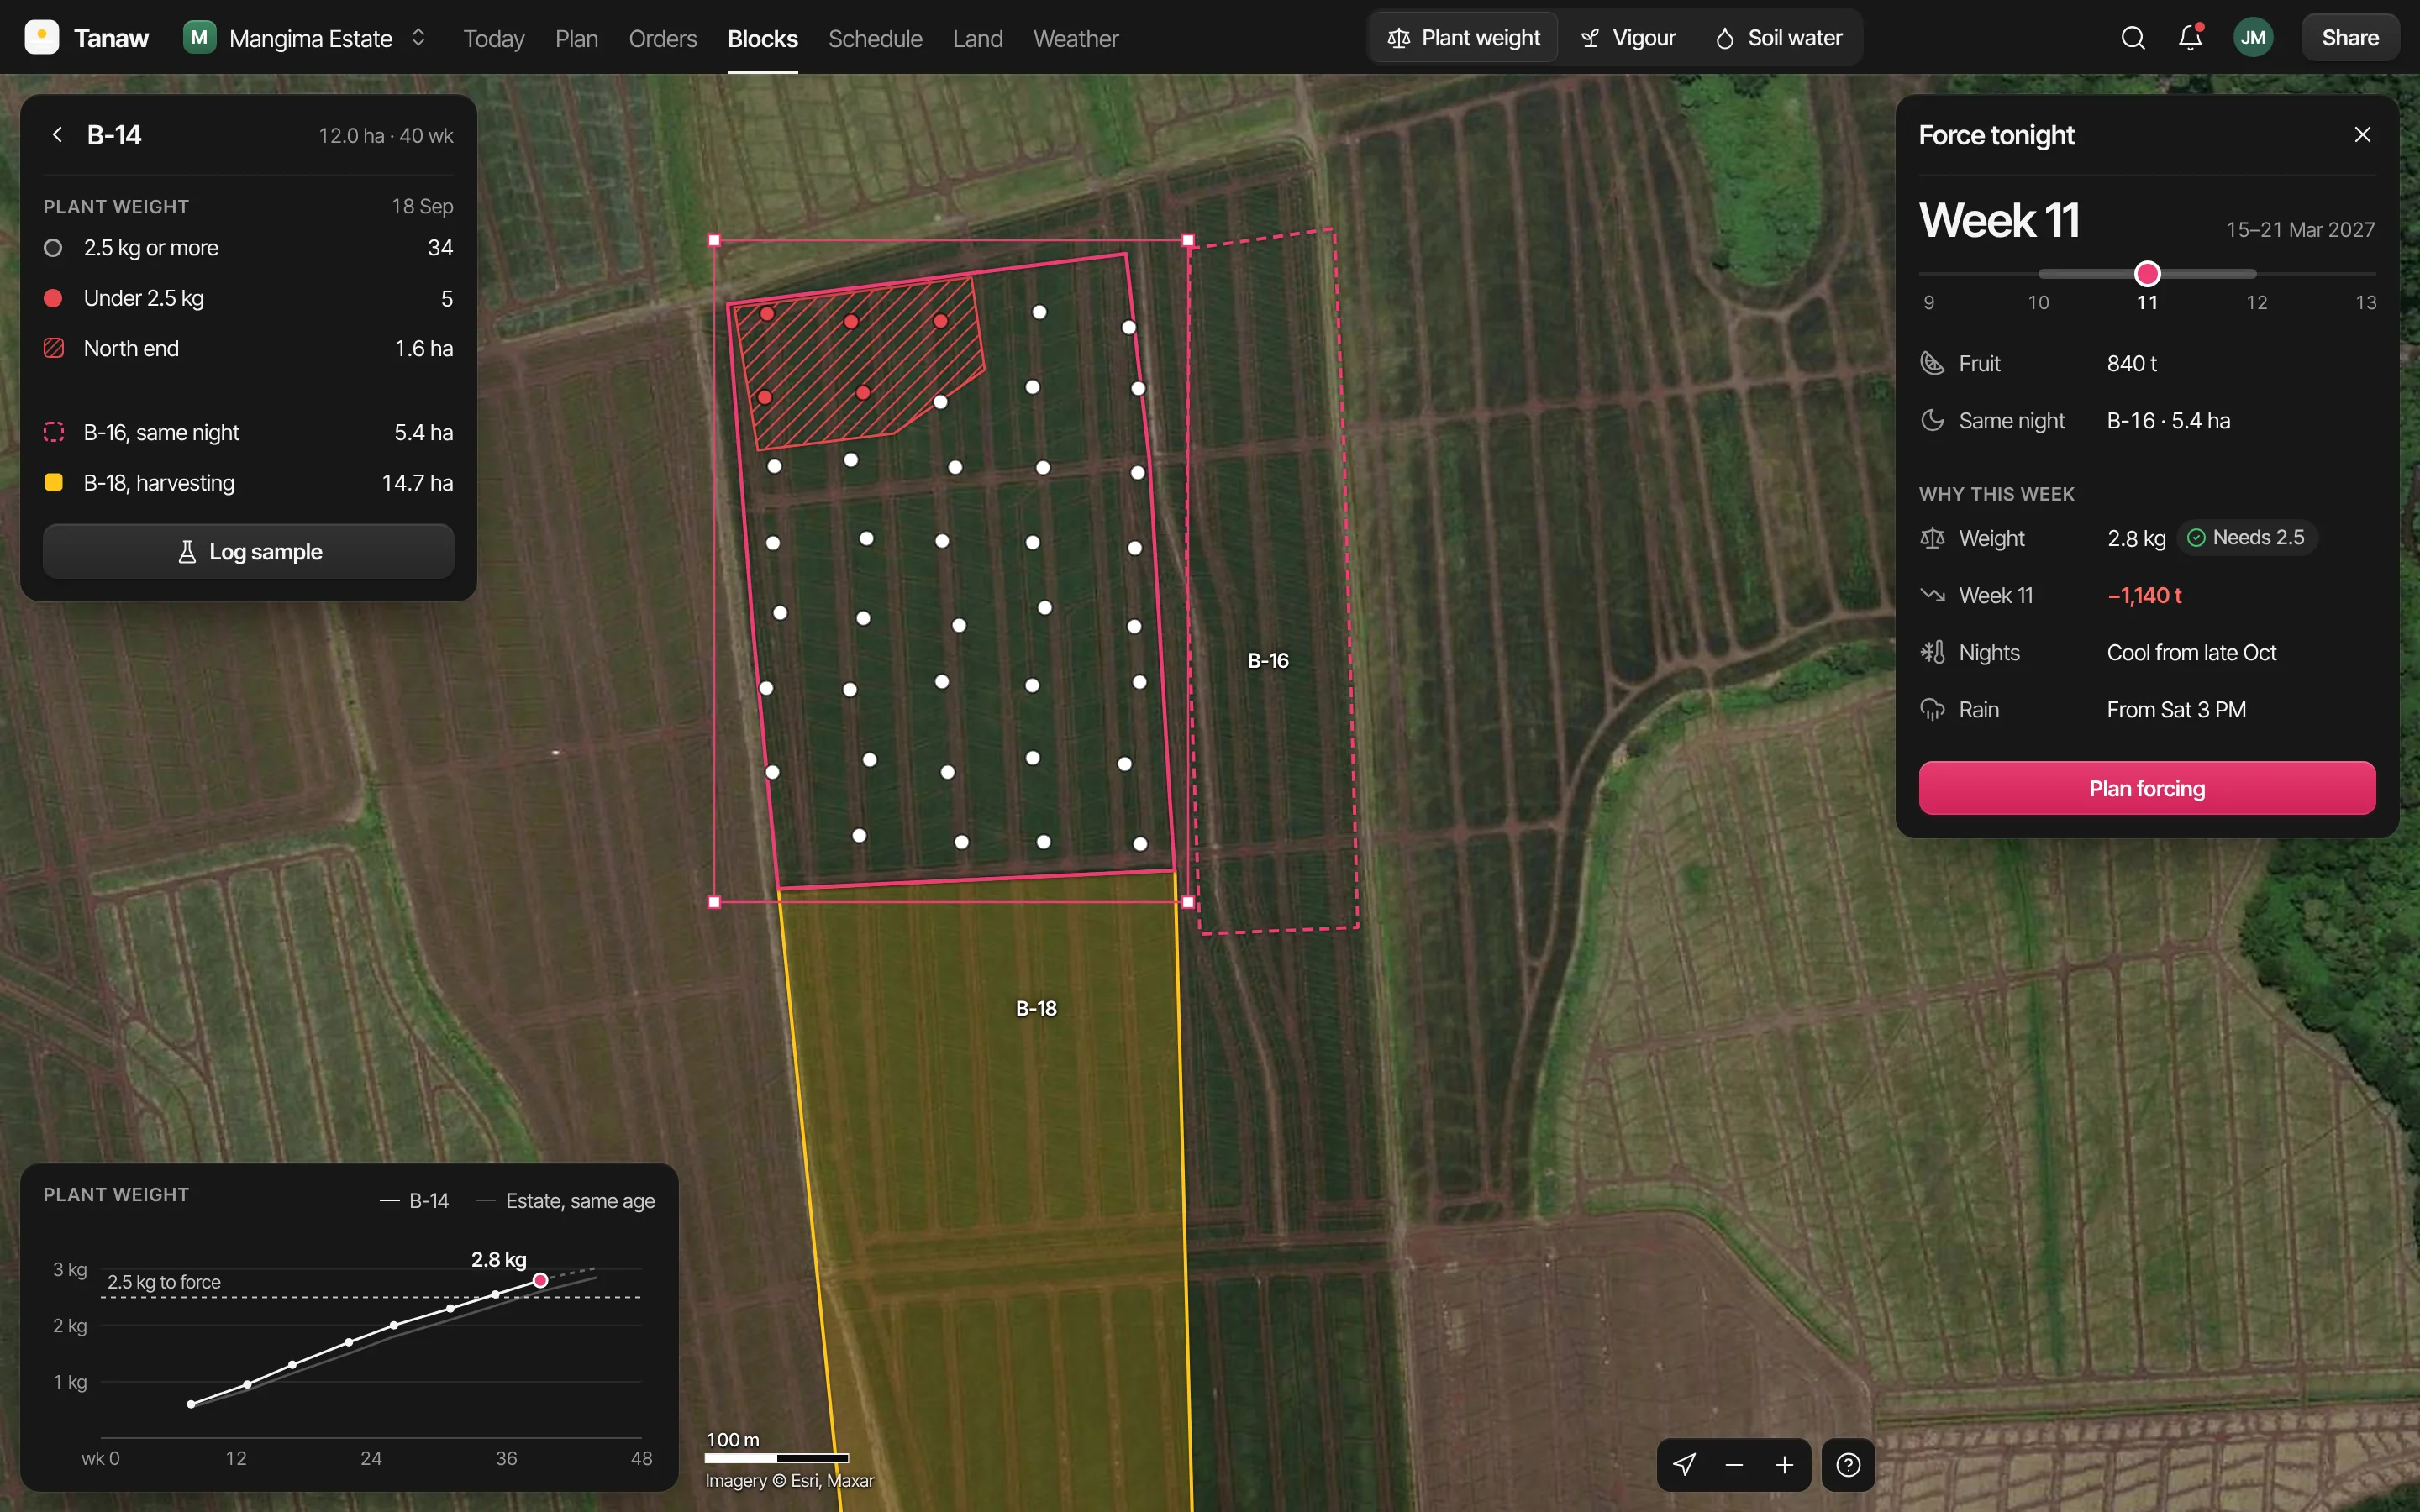Viewport: 2420px width, 1512px height.
Task: Click the 2.8 kg point on chart
Action: [x=540, y=1280]
